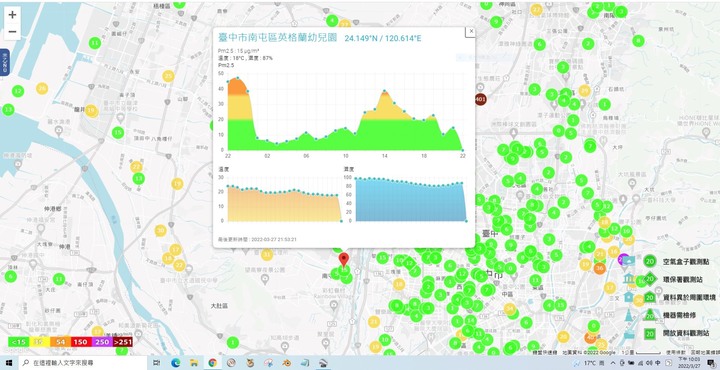This screenshot has height=370, width=720.
Task: Zoom out of the map
Action: point(12,32)
